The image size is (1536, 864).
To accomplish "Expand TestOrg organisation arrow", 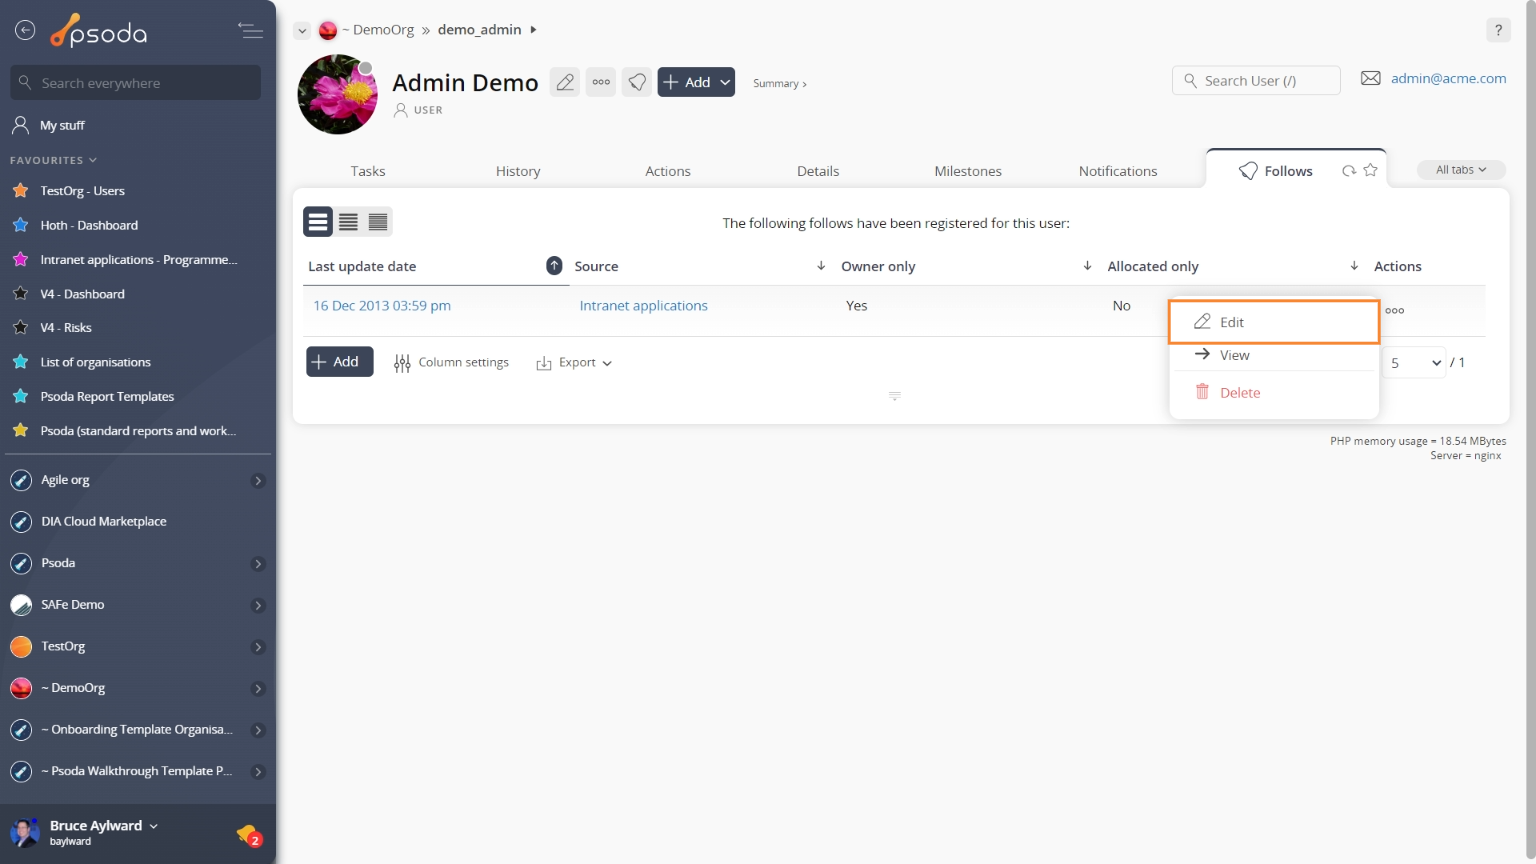I will tap(258, 647).
